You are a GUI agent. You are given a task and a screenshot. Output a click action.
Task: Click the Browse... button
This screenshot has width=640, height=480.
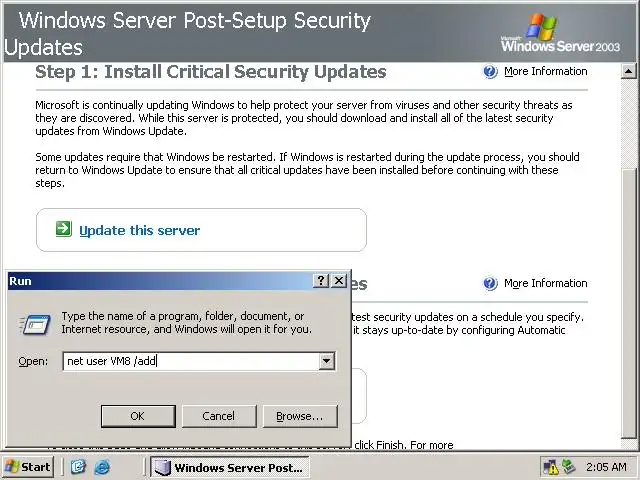pos(299,415)
